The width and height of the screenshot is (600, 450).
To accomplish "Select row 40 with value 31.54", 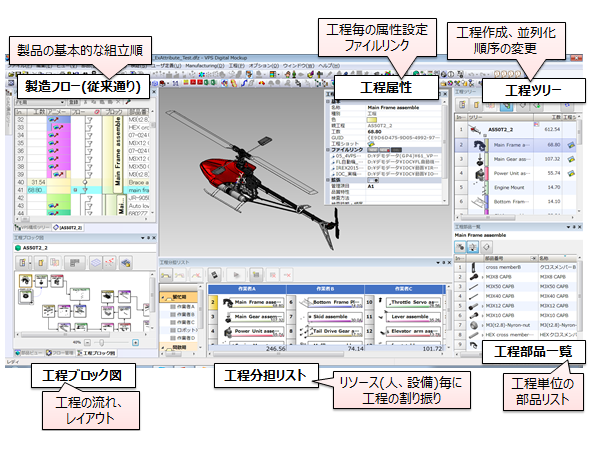I will pos(82,182).
